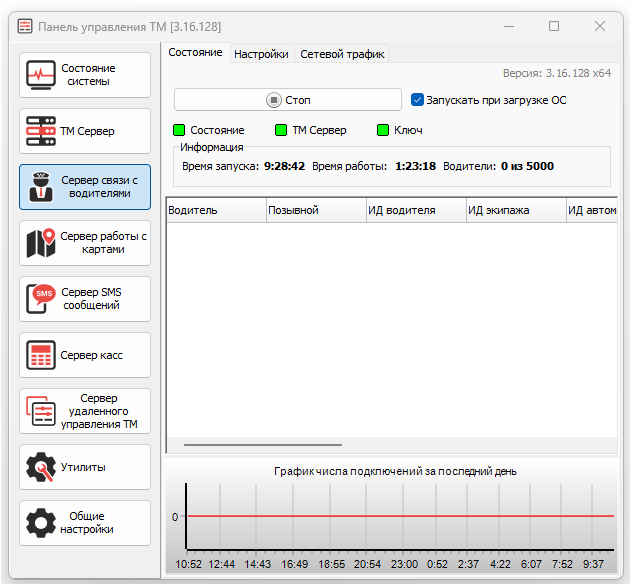Sort table by ИД водителя column
This screenshot has height=585, width=631.
[416, 210]
